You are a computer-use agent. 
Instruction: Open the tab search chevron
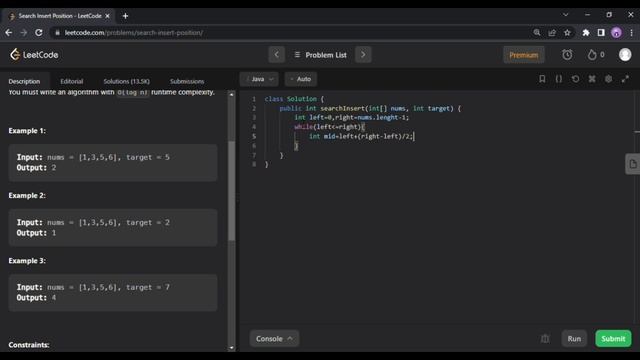pos(565,15)
